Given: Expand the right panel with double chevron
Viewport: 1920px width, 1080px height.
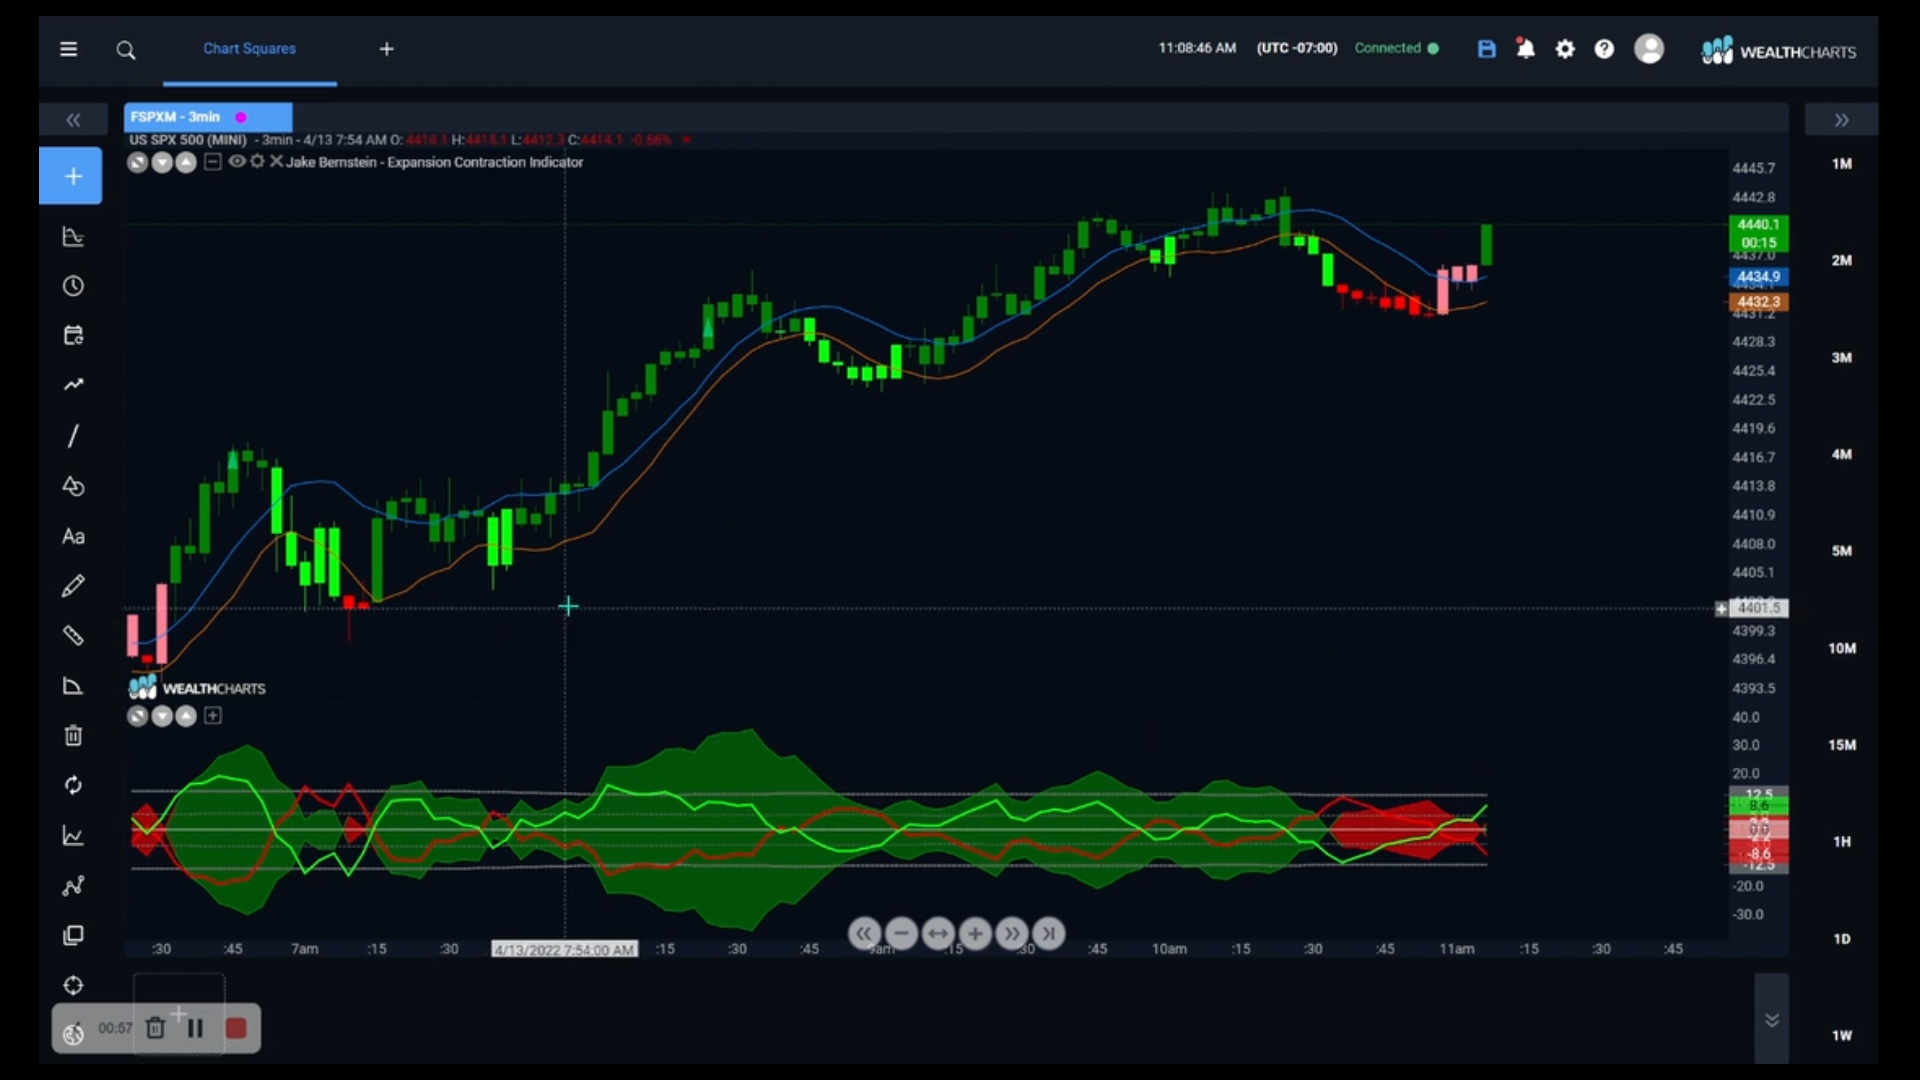Looking at the screenshot, I should (x=1841, y=120).
